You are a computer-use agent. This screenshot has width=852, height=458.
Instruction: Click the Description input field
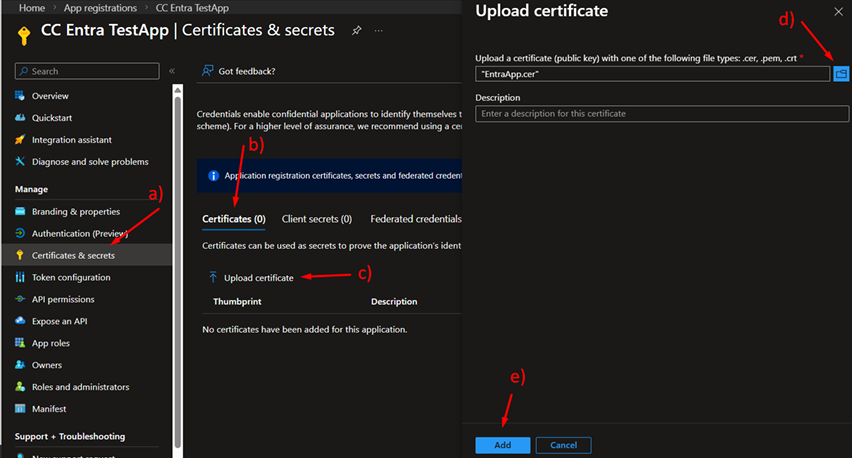[x=661, y=114]
